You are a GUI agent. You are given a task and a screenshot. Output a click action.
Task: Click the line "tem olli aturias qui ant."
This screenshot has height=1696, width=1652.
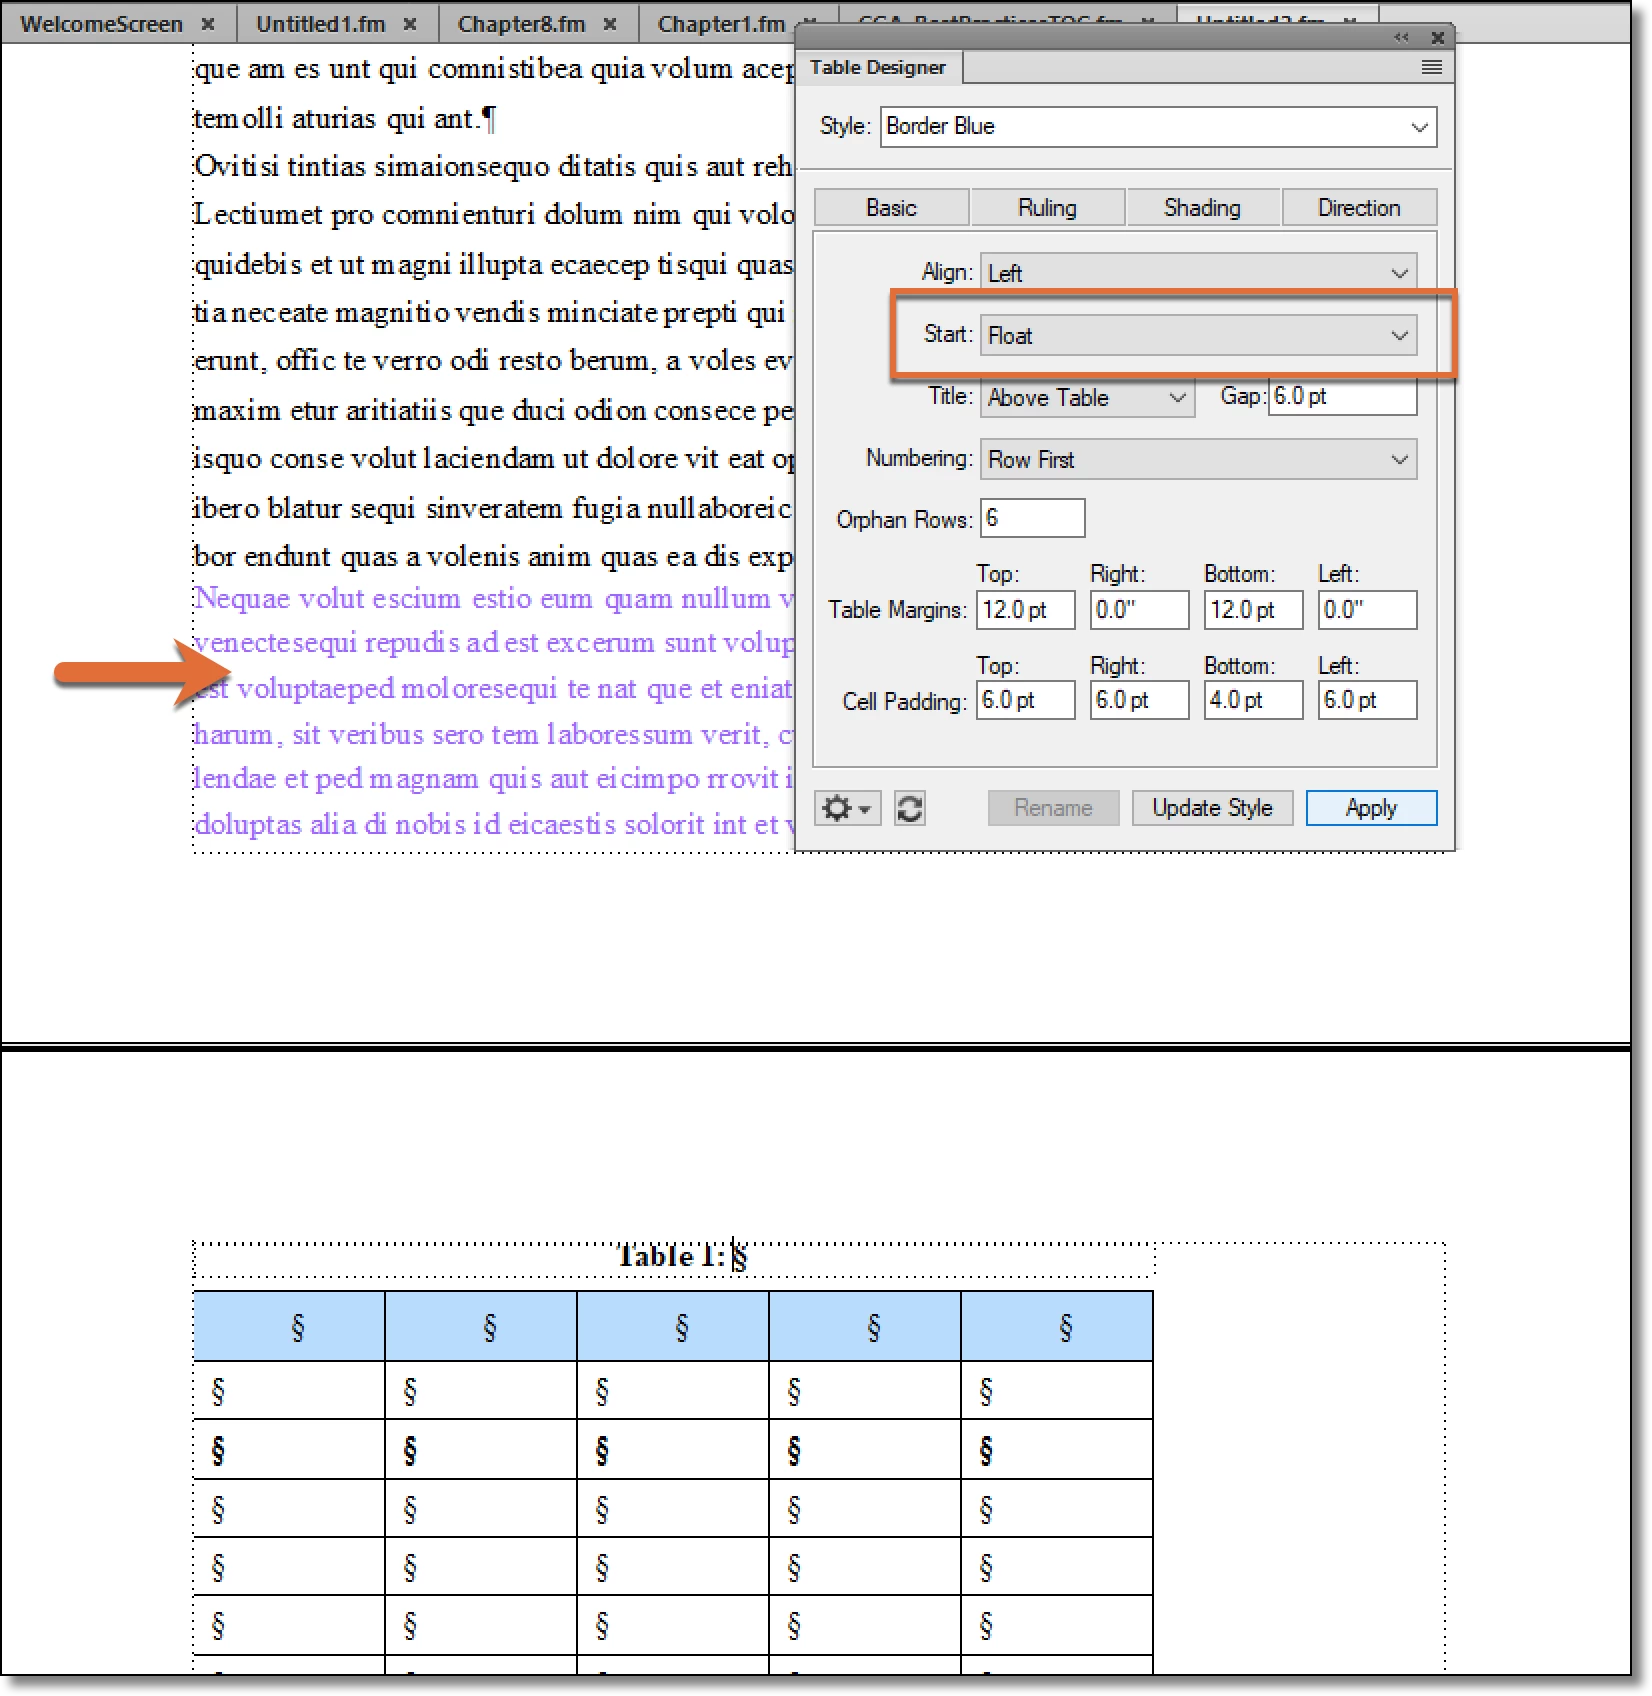345,119
